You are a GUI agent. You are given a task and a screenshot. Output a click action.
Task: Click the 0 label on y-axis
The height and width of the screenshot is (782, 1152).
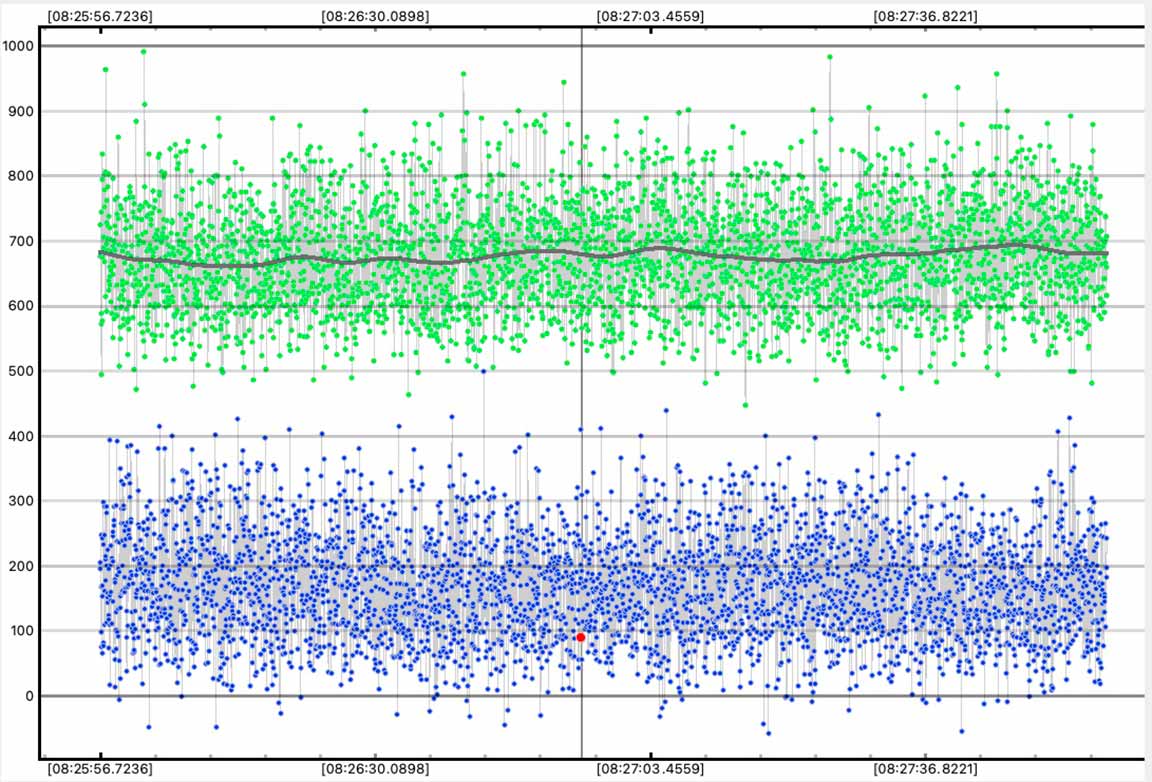[28, 696]
